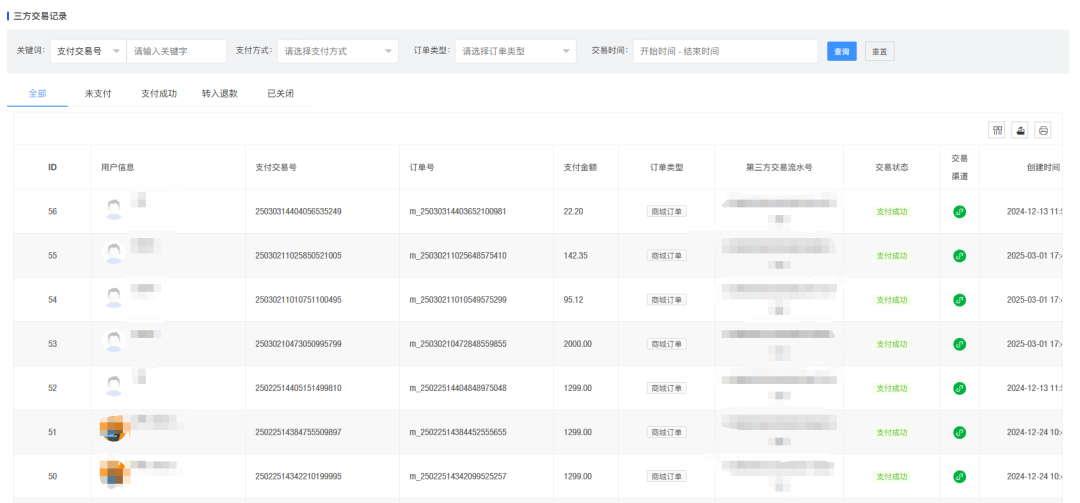Click the user avatar in row 54
Image resolution: width=1080 pixels, height=503 pixels.
(114, 297)
